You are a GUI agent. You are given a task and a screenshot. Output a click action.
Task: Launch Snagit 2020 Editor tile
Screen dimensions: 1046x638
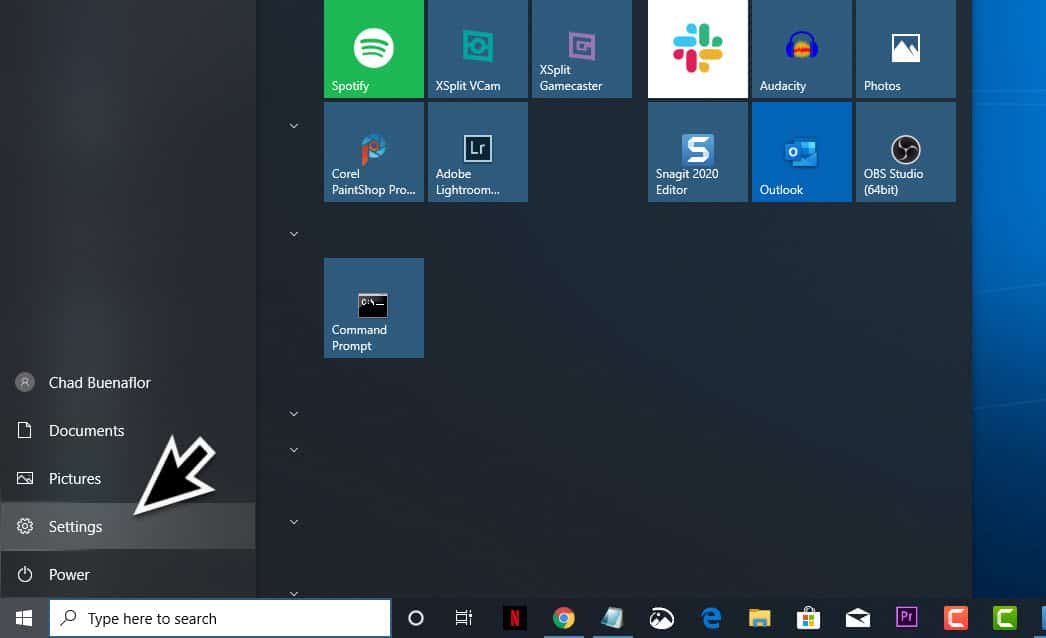[x=698, y=152]
